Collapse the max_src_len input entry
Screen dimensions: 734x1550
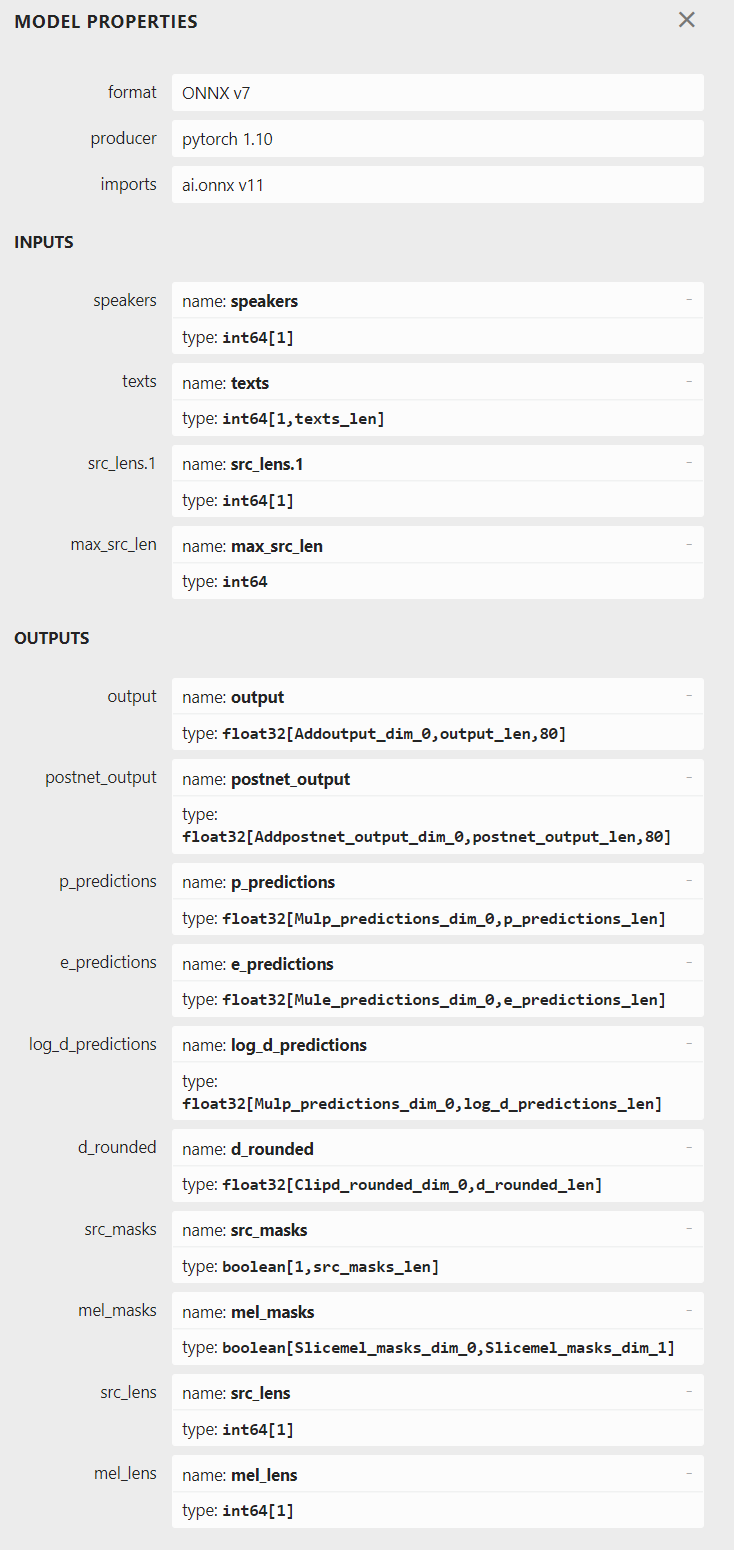click(688, 544)
